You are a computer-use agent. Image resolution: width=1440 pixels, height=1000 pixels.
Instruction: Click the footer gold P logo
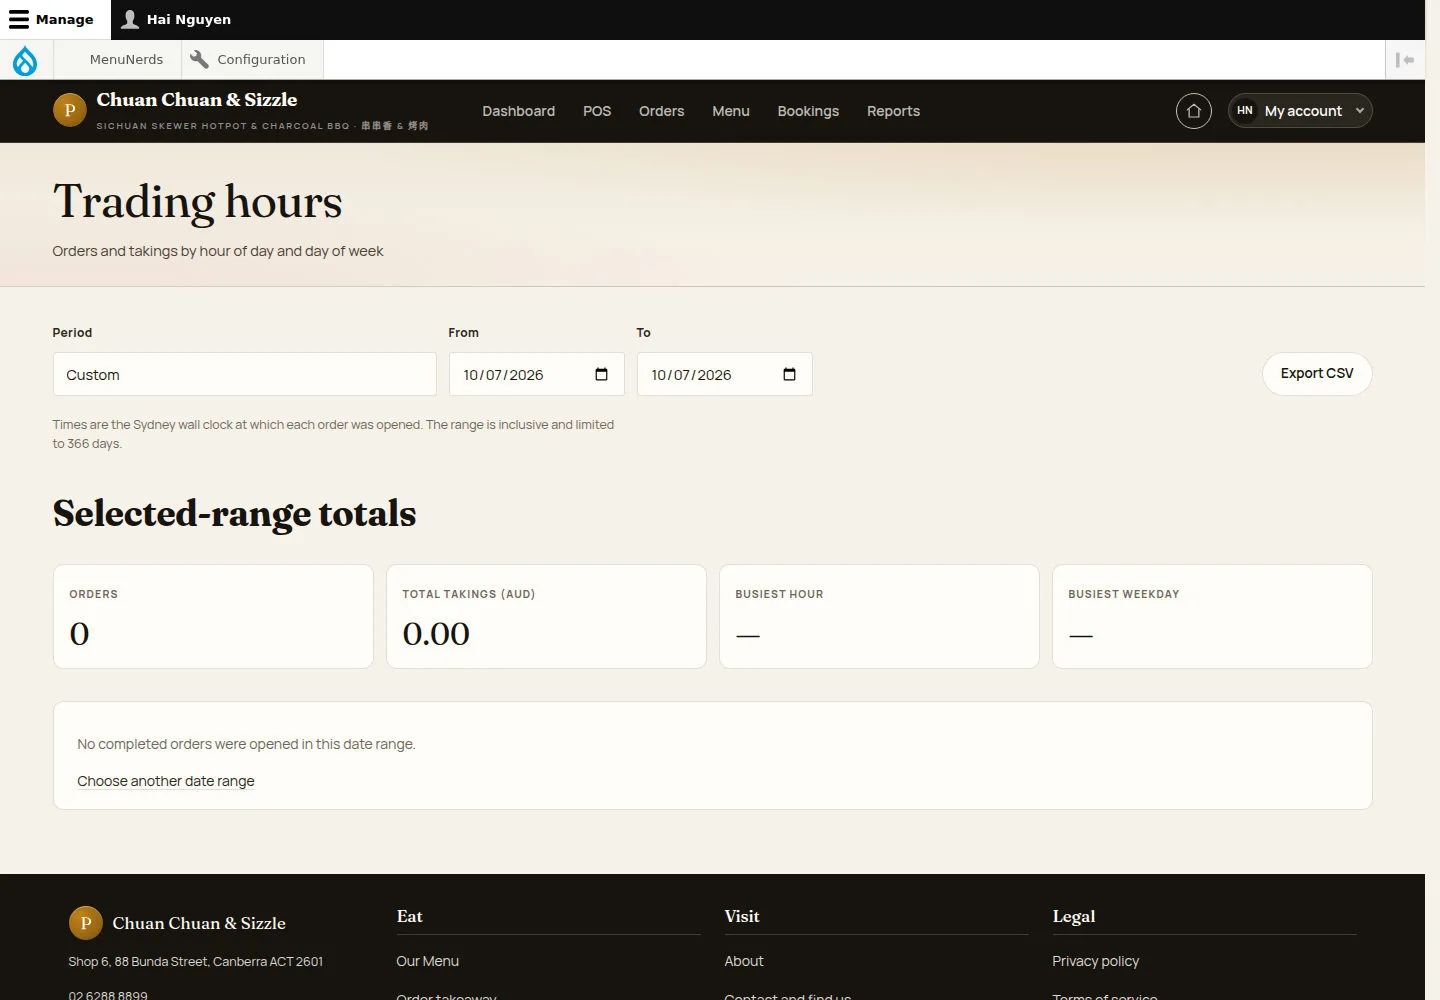click(86, 923)
